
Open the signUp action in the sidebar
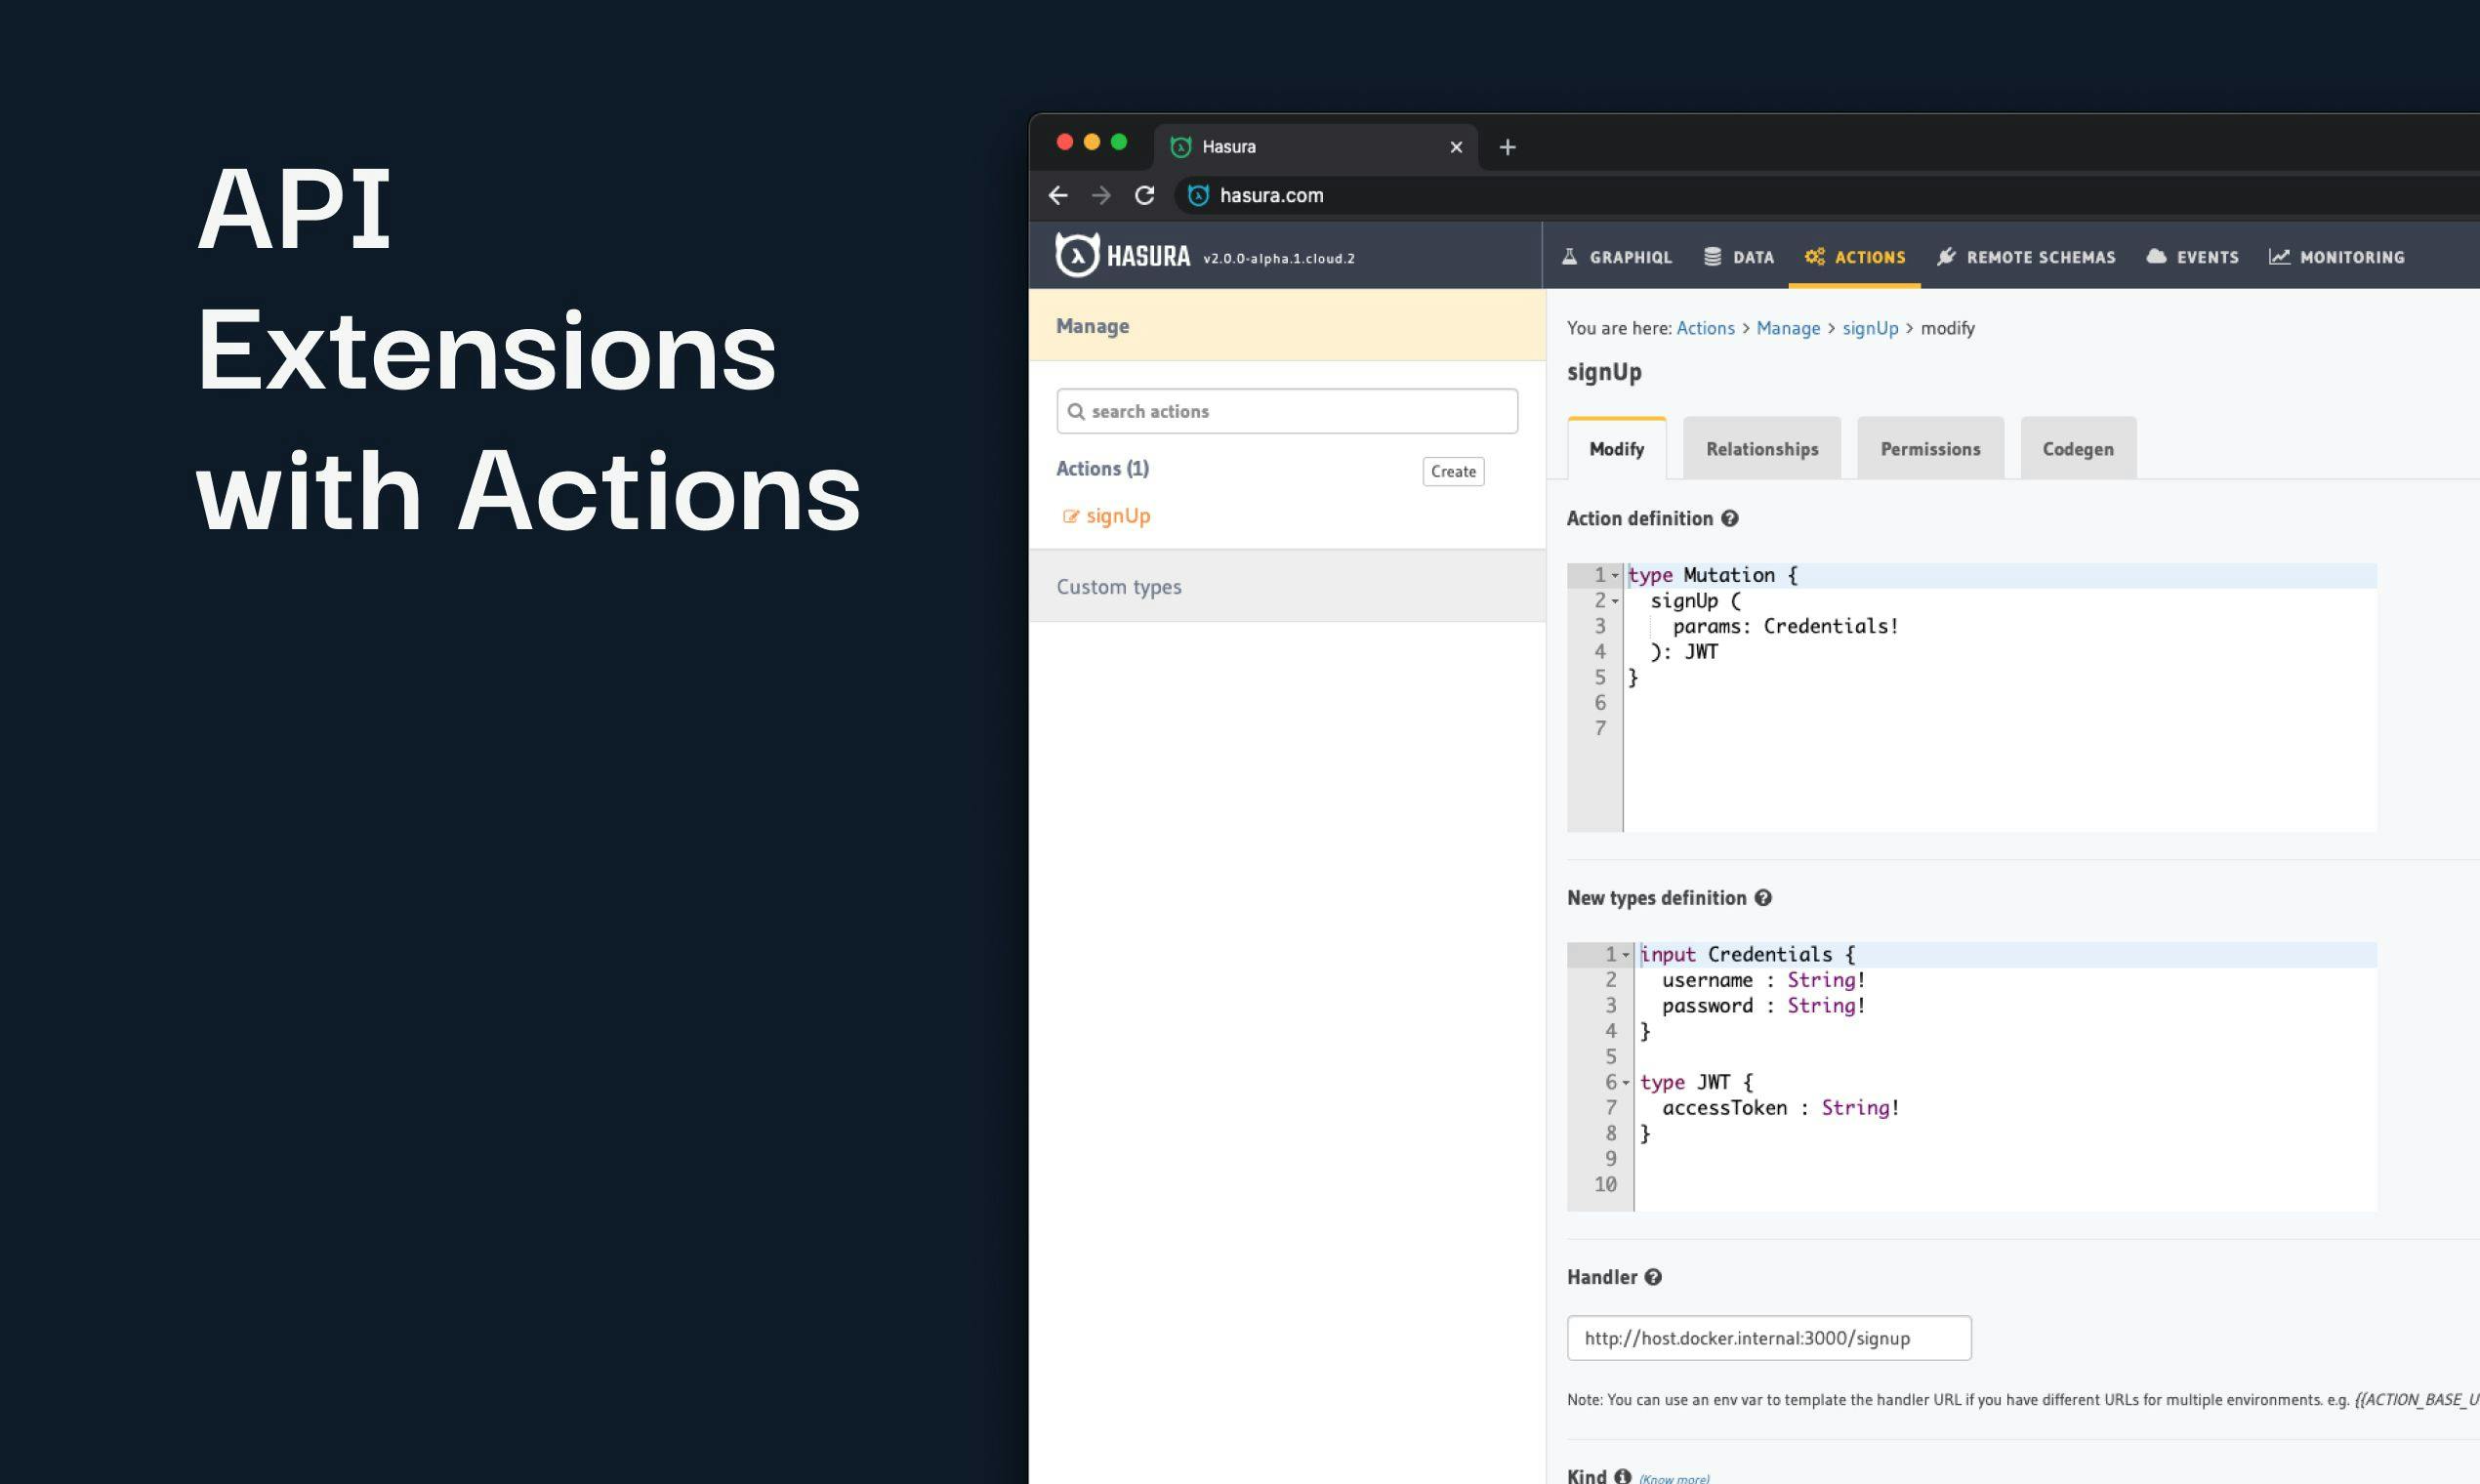click(1118, 516)
